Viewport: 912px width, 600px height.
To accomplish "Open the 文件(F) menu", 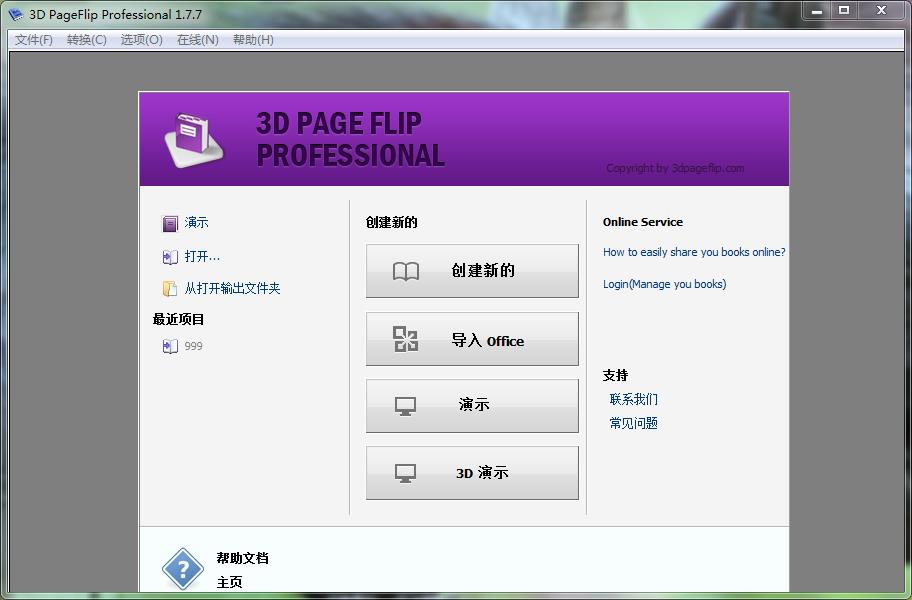I will pyautogui.click(x=34, y=40).
